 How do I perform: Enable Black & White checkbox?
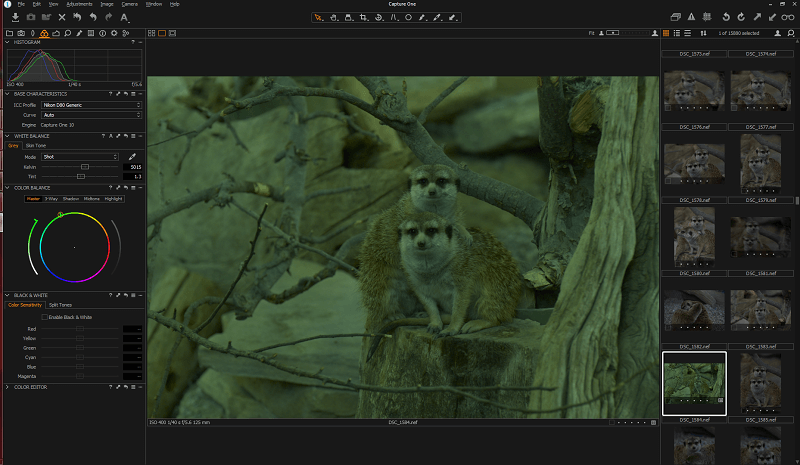point(45,317)
